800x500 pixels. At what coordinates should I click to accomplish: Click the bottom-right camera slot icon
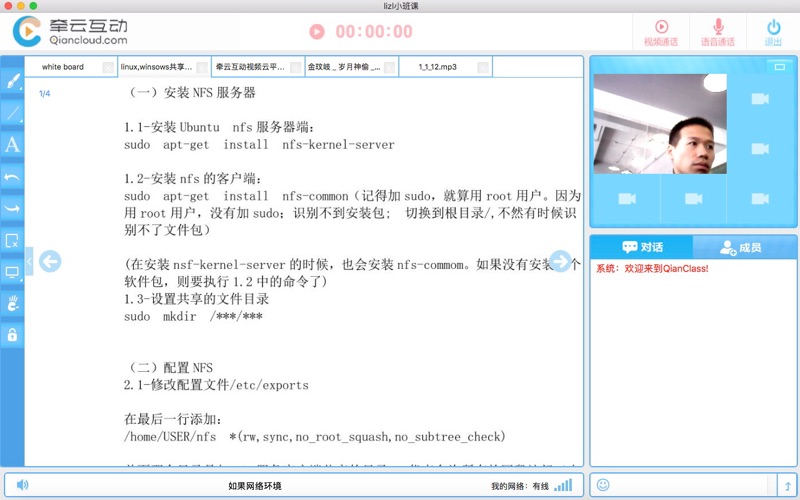coord(760,198)
